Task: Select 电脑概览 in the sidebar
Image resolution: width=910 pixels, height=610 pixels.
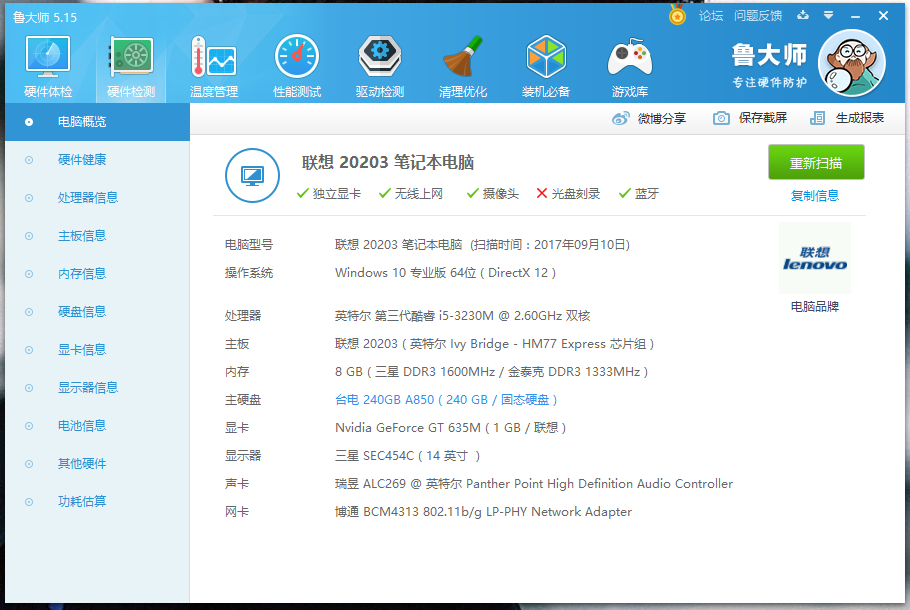Action: pyautogui.click(x=98, y=122)
